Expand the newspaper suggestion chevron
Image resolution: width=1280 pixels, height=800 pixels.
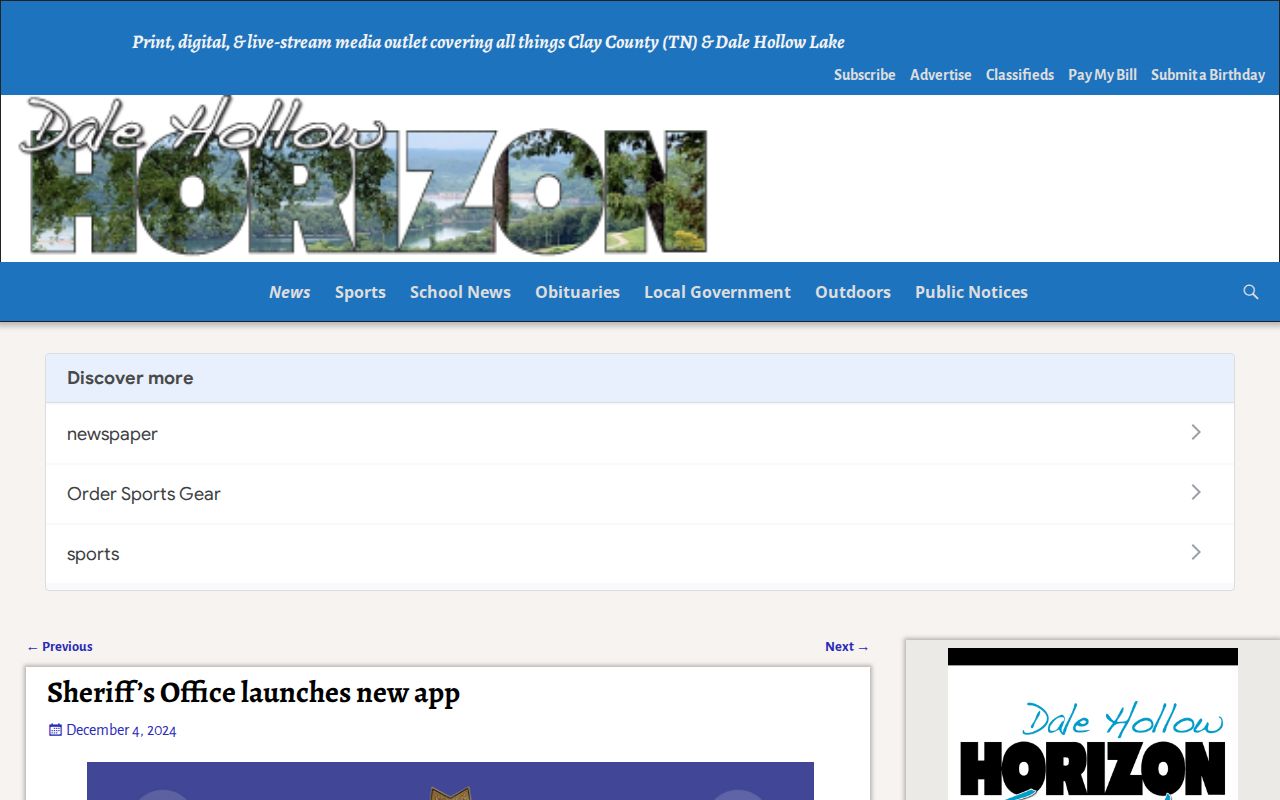click(x=1196, y=432)
